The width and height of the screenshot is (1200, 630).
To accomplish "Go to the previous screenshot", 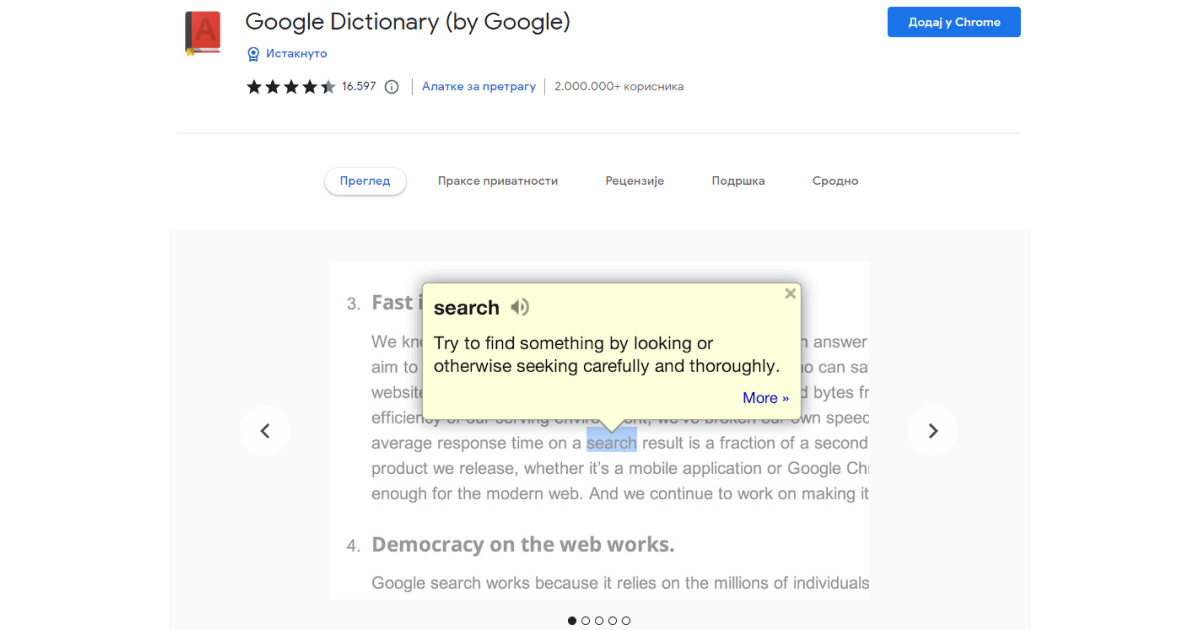I will click(x=265, y=431).
